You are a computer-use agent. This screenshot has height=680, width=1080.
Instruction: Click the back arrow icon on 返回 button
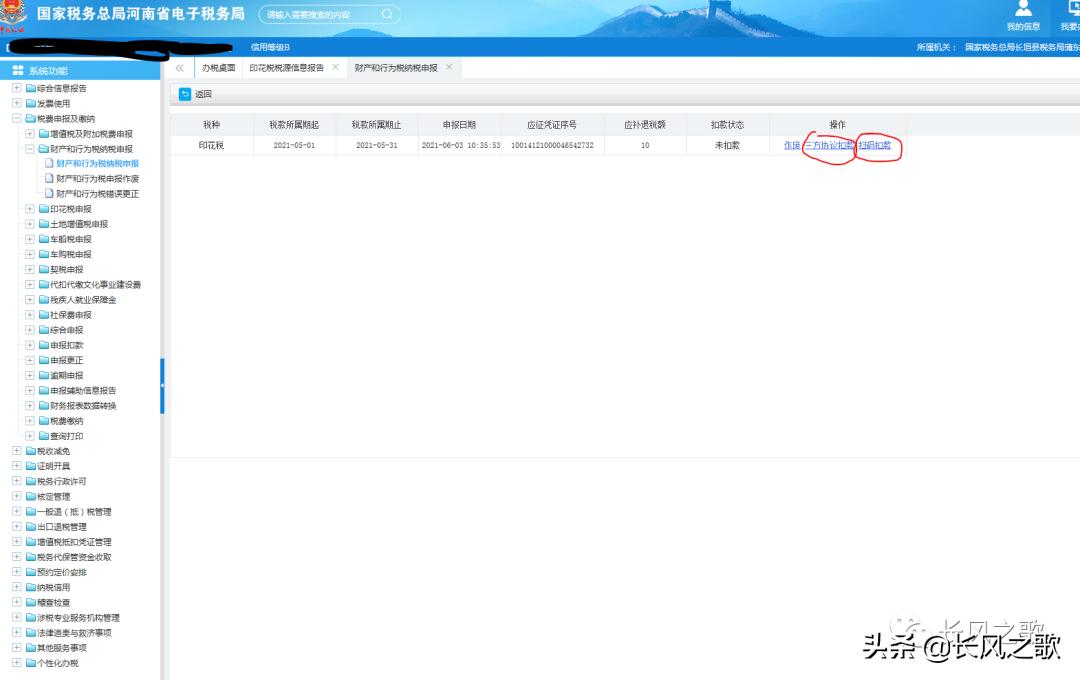[x=184, y=93]
